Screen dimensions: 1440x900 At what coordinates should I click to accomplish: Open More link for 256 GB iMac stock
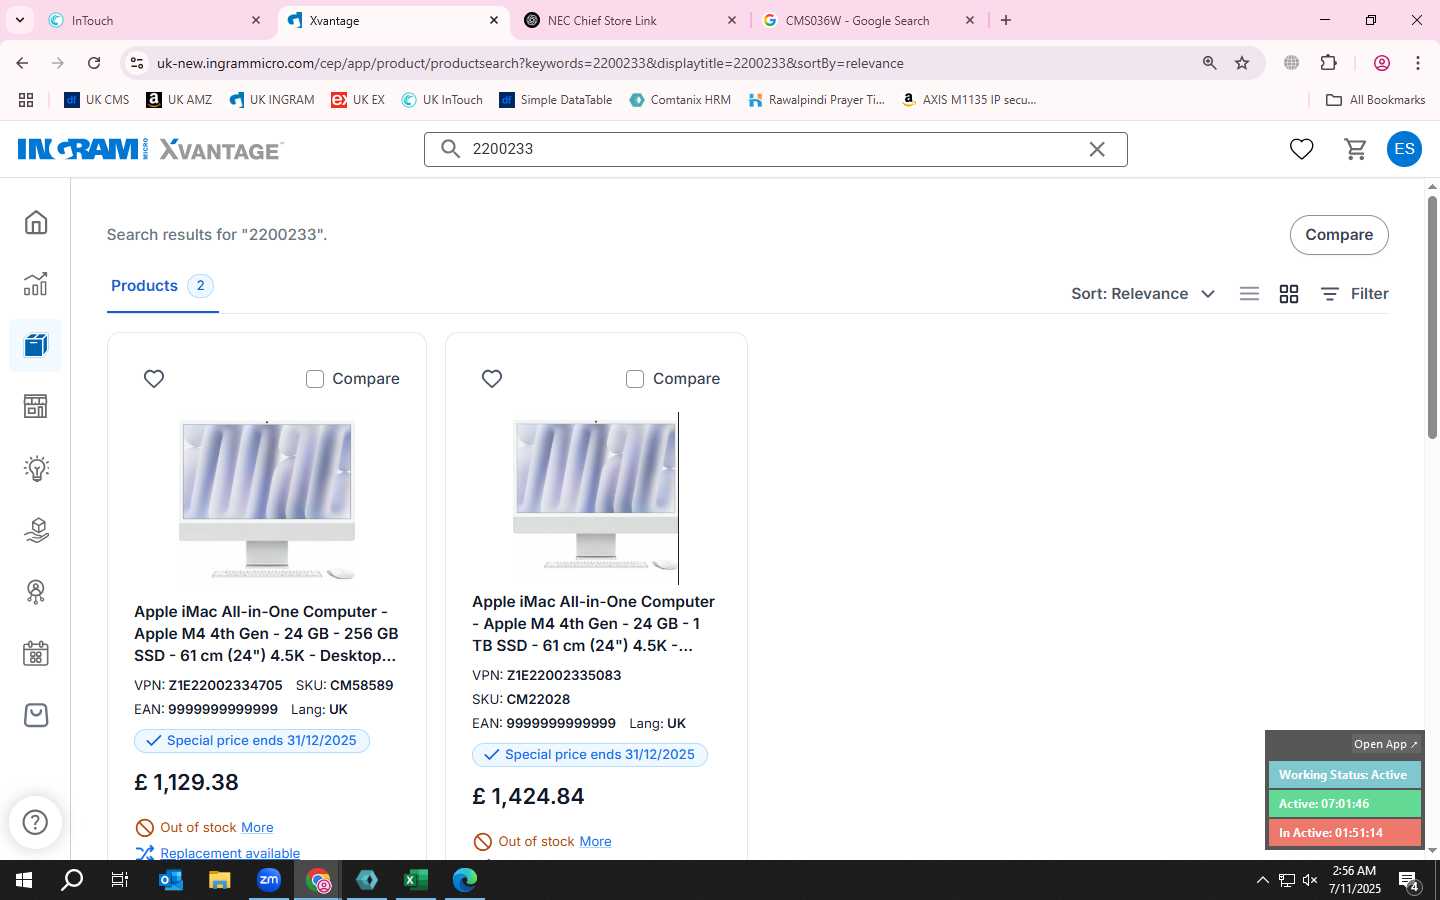(x=257, y=827)
